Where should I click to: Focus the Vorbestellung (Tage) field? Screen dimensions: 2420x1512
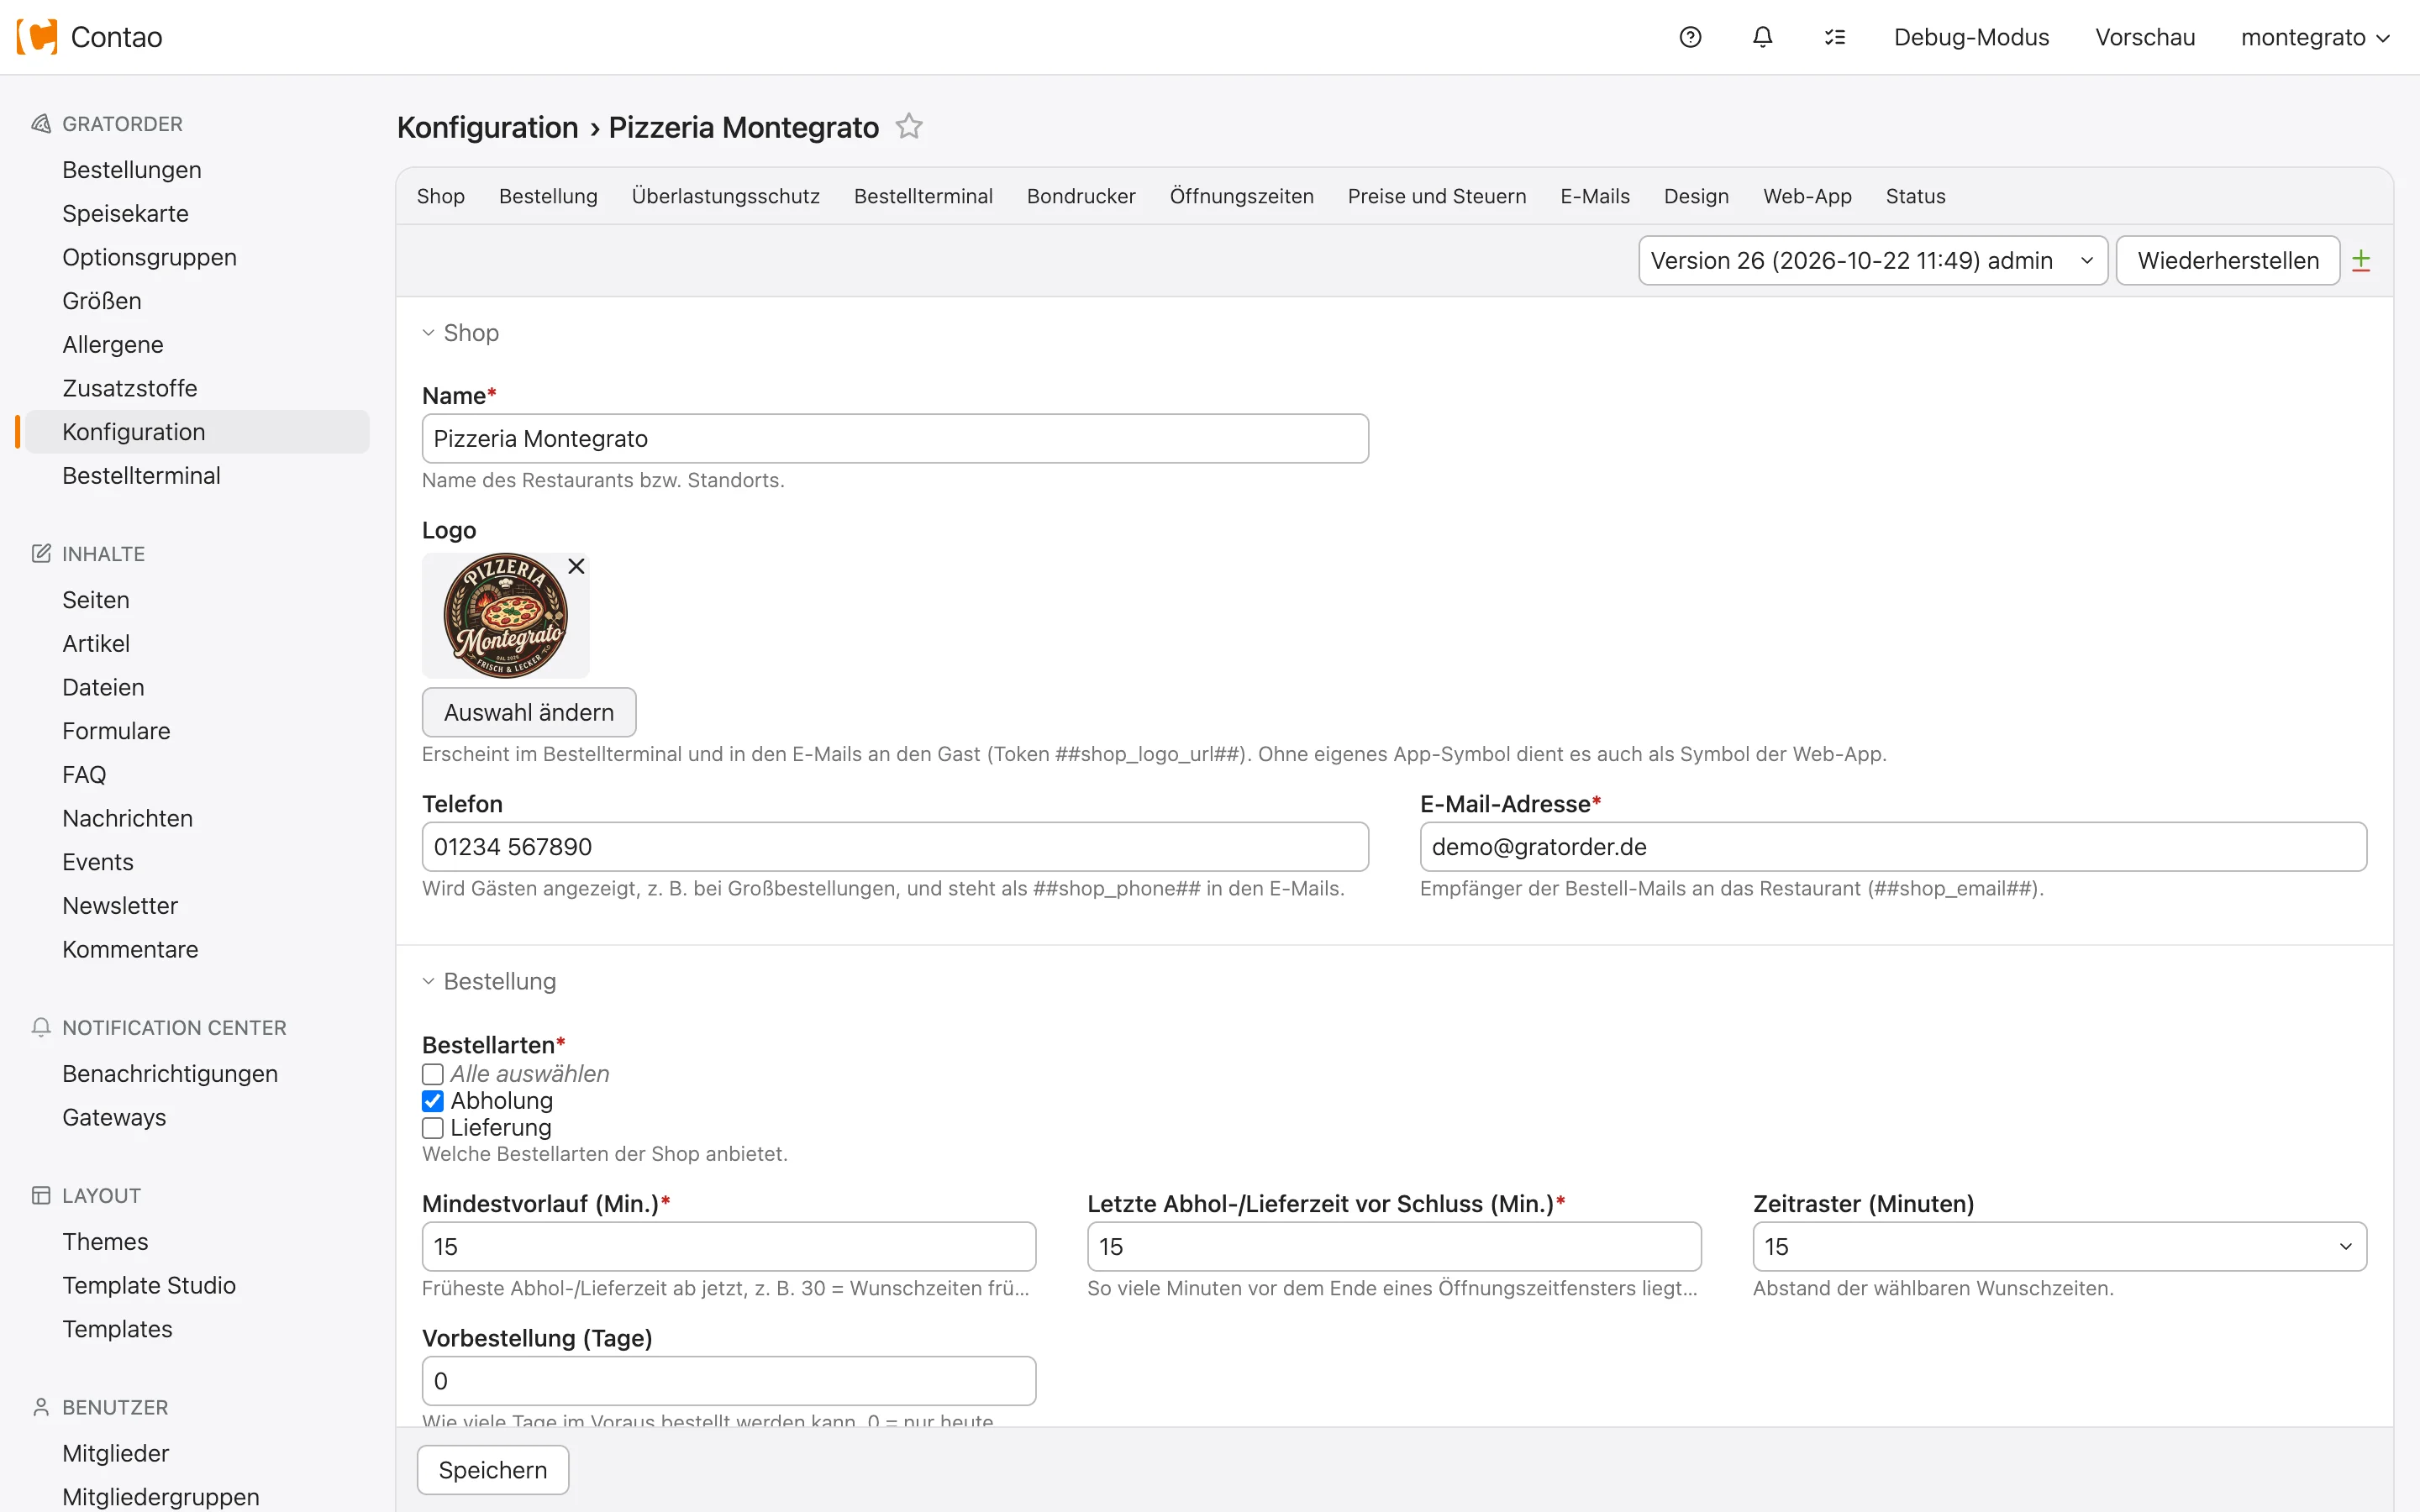728,1381
